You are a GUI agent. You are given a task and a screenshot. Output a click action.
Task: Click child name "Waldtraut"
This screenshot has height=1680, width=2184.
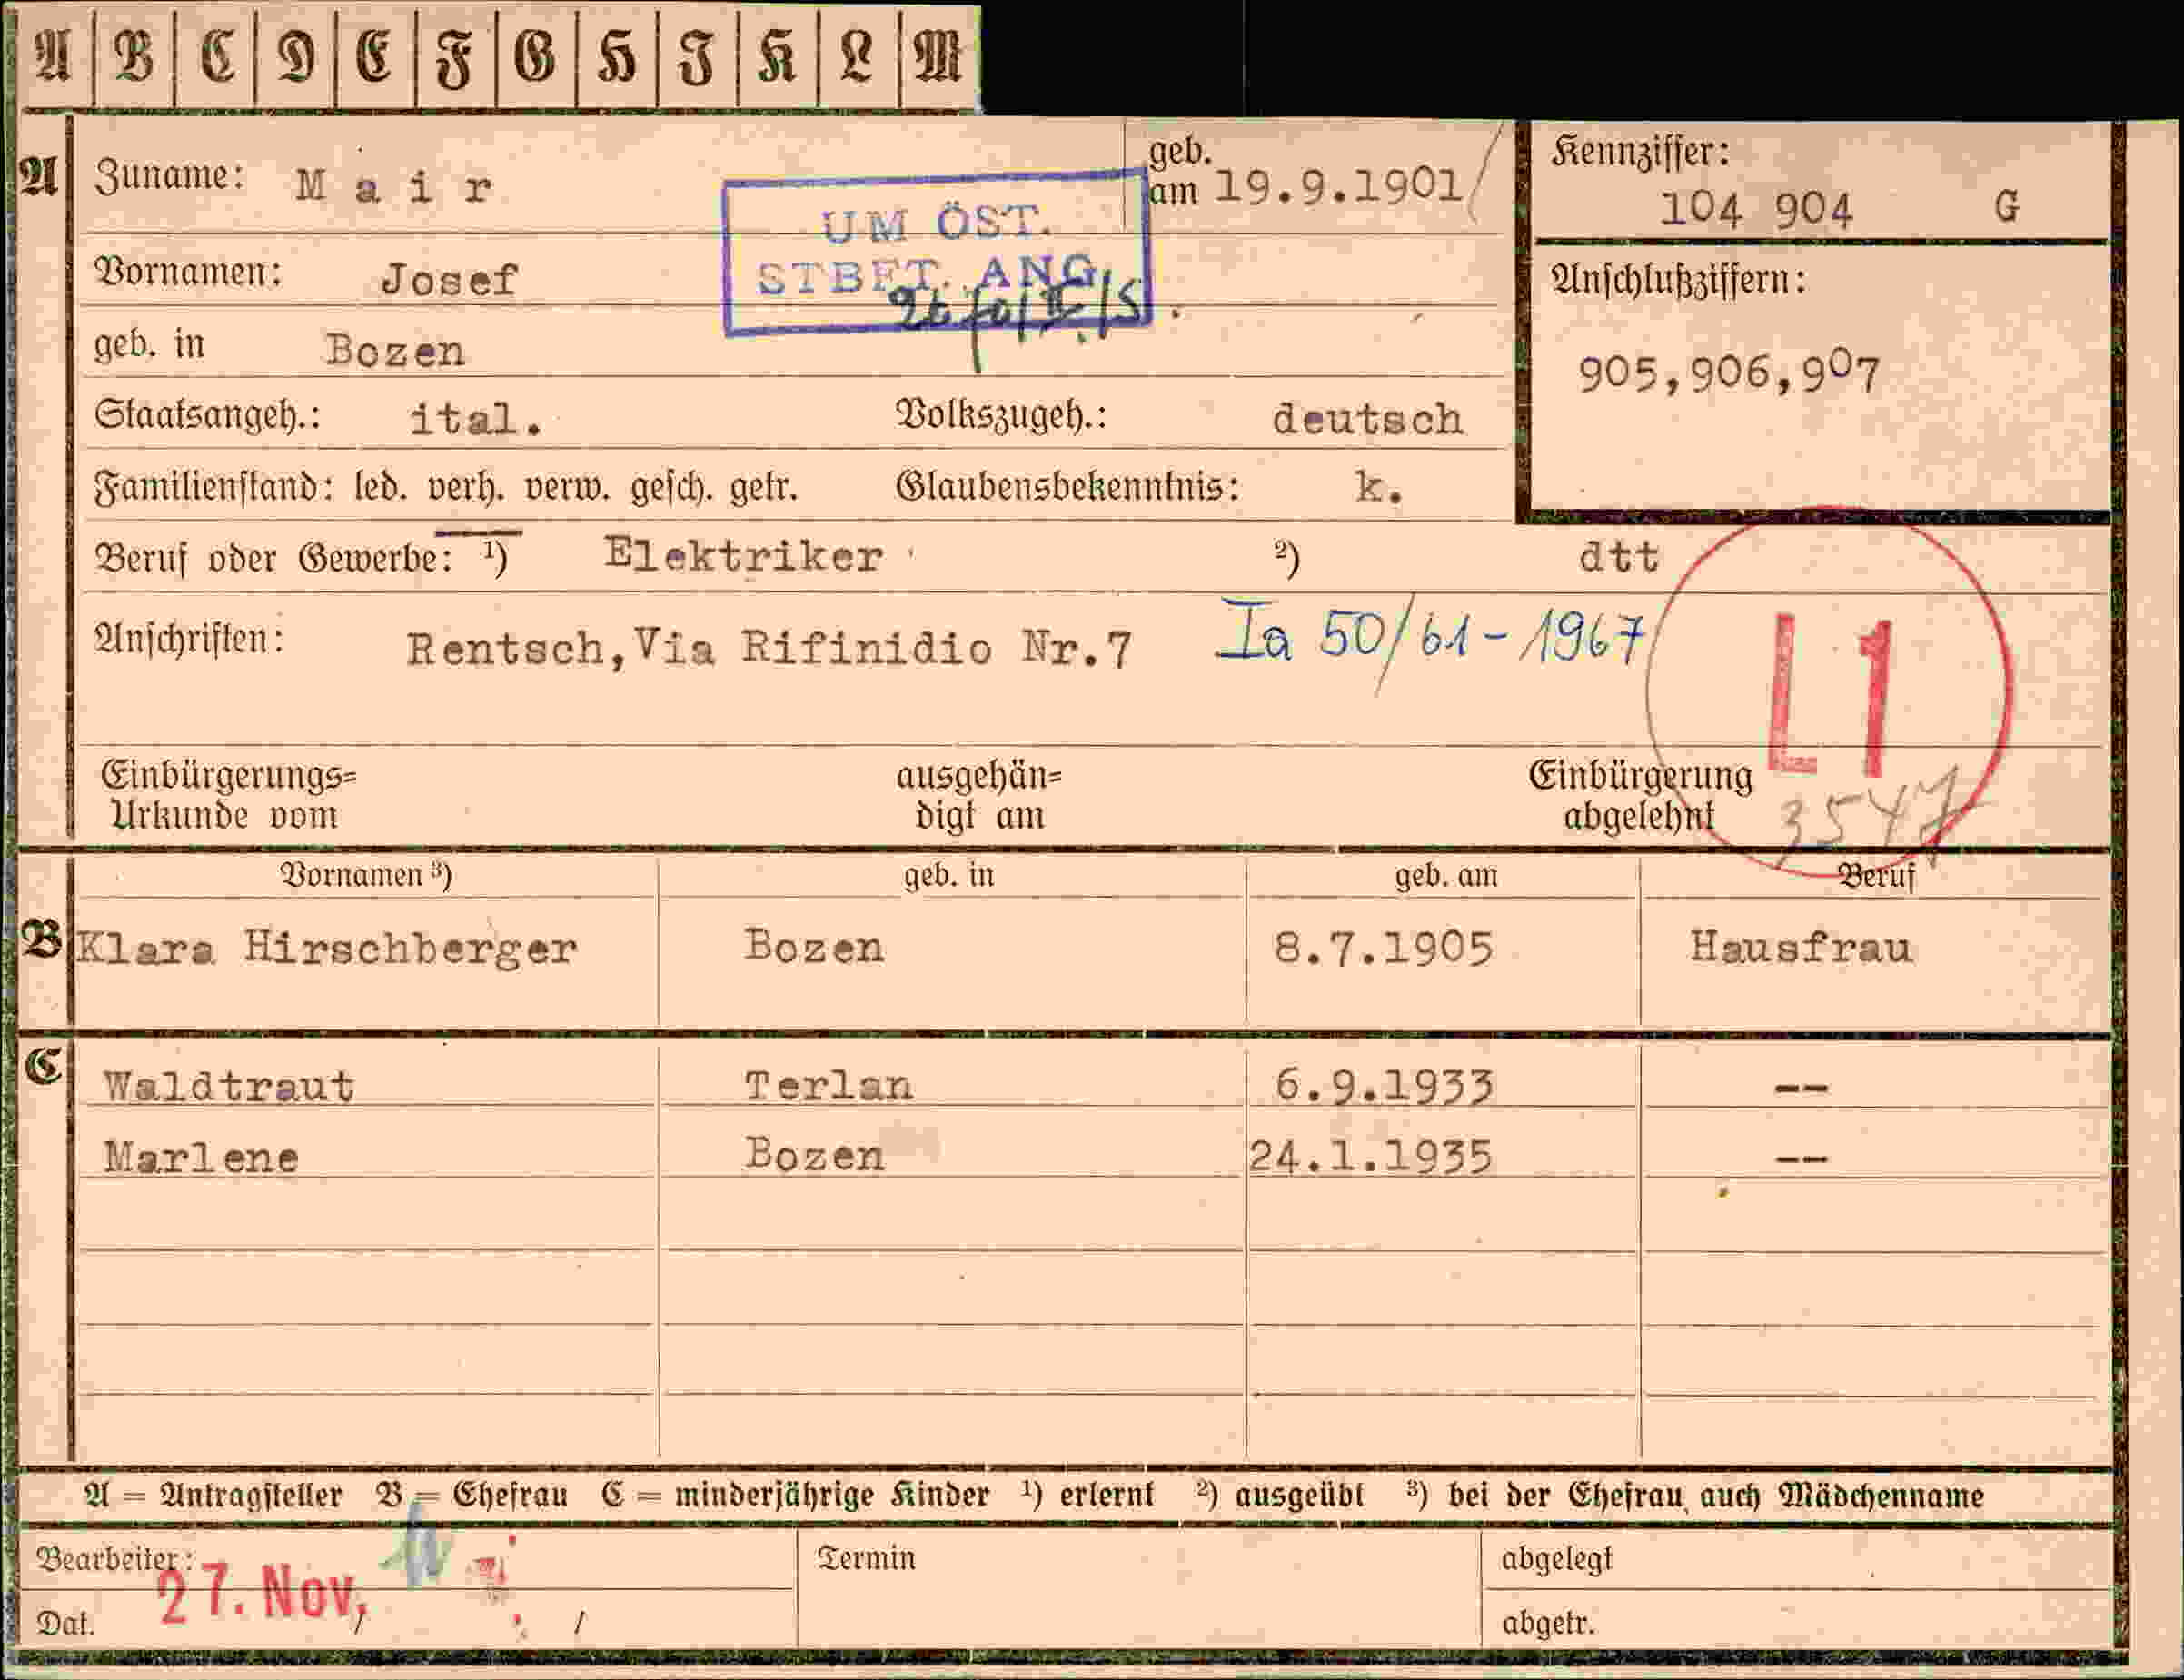(x=229, y=1086)
